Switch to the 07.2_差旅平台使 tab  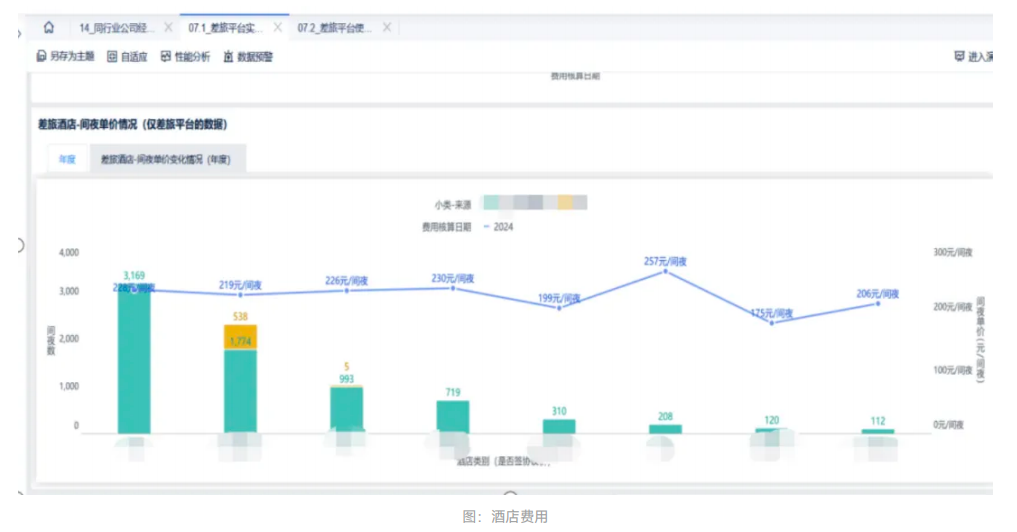[x=335, y=28]
